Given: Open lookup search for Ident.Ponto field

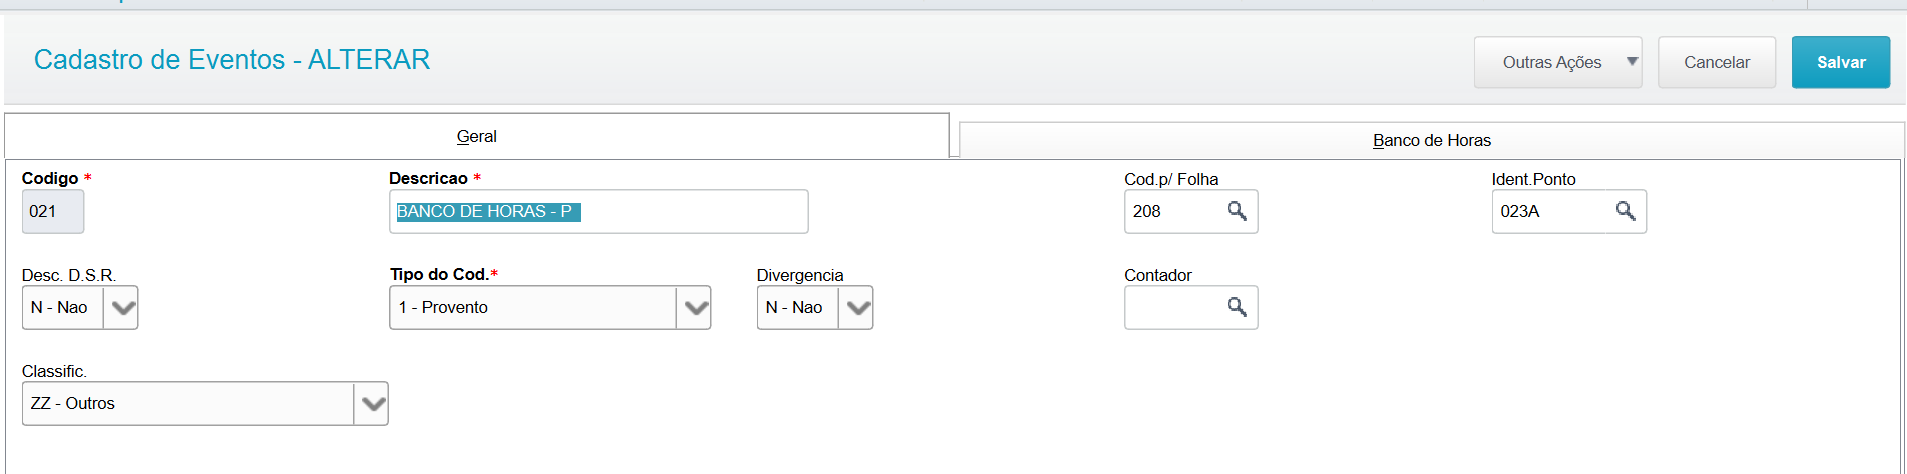Looking at the screenshot, I should coord(1625,211).
